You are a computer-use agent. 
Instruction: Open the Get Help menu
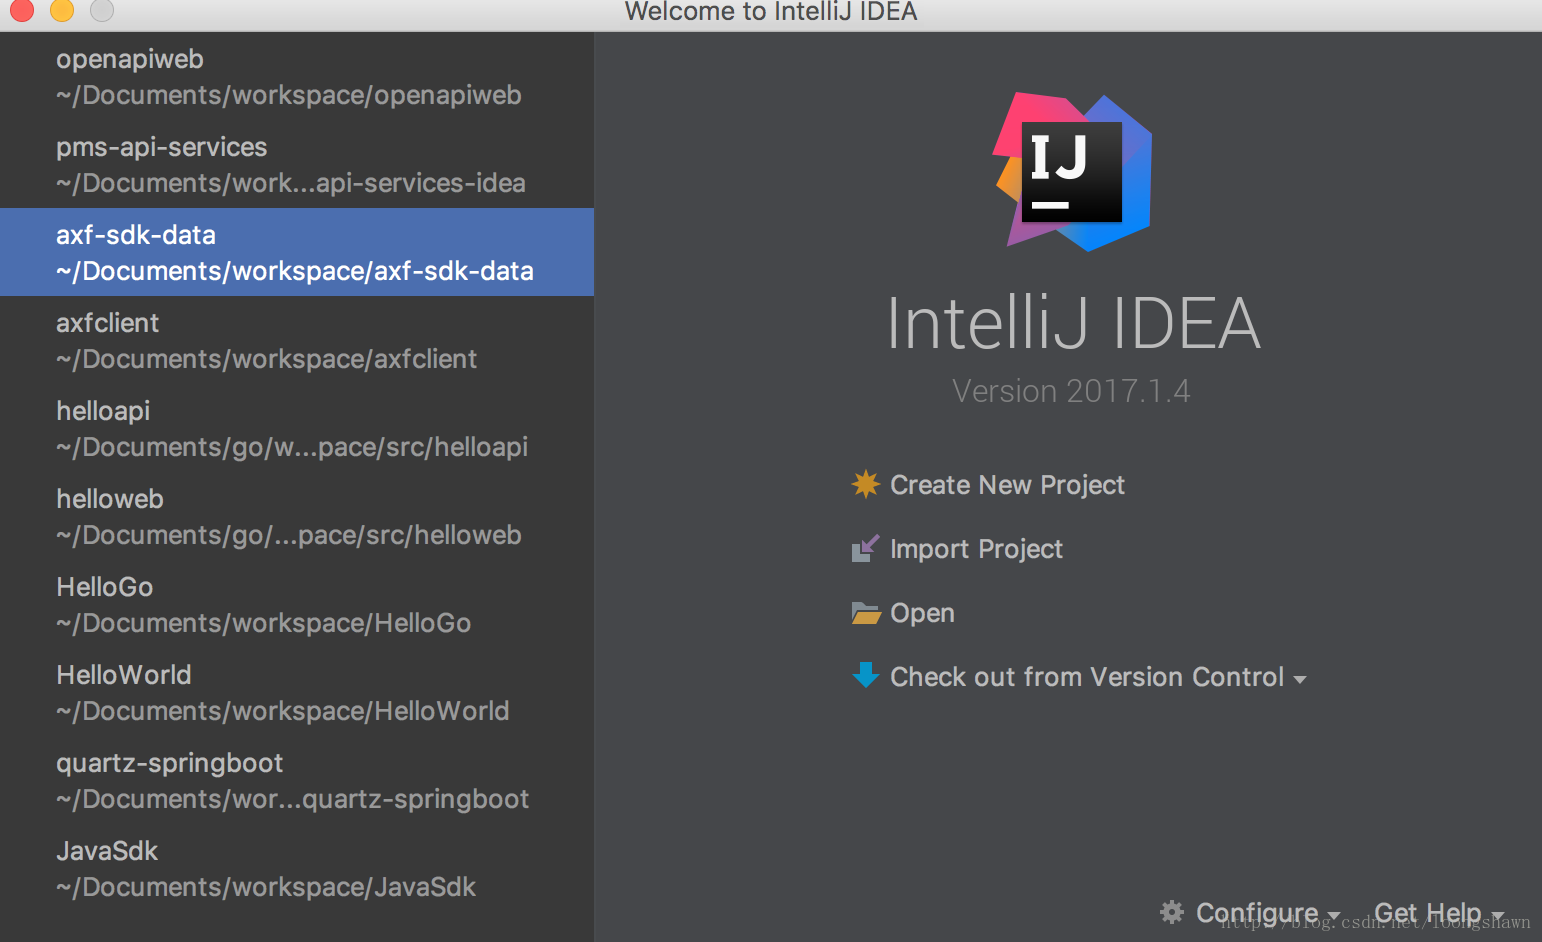(1428, 913)
